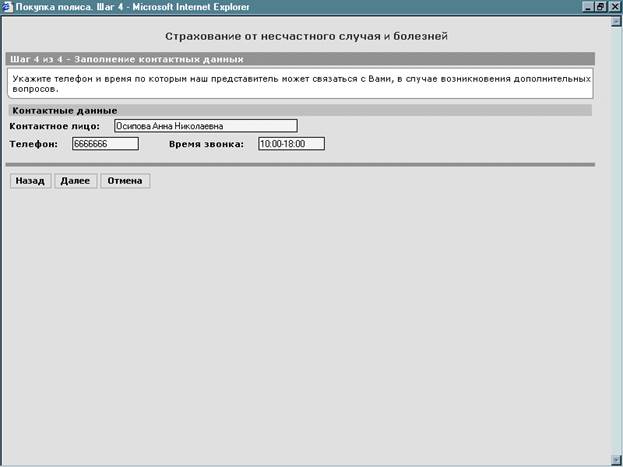The image size is (623, 467).
Task: Cancel using the Отмена button
Action: [x=125, y=181]
